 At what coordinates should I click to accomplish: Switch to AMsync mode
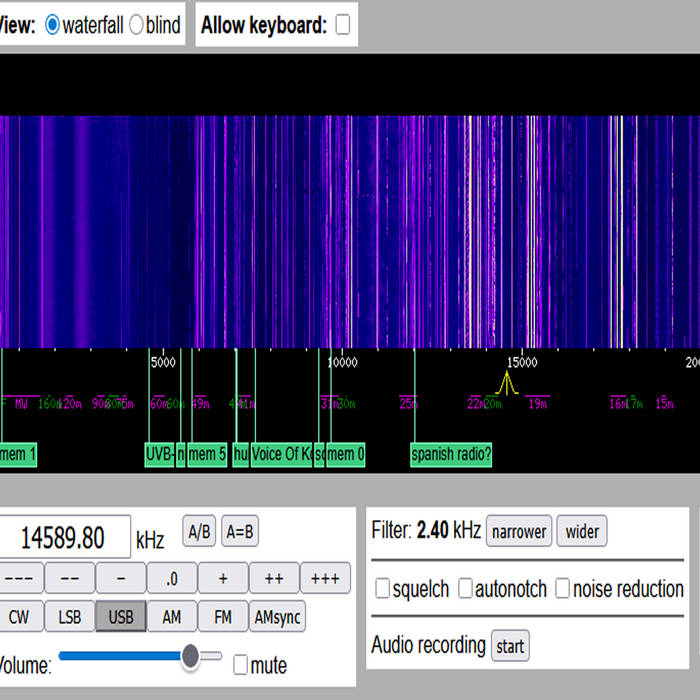click(x=277, y=617)
